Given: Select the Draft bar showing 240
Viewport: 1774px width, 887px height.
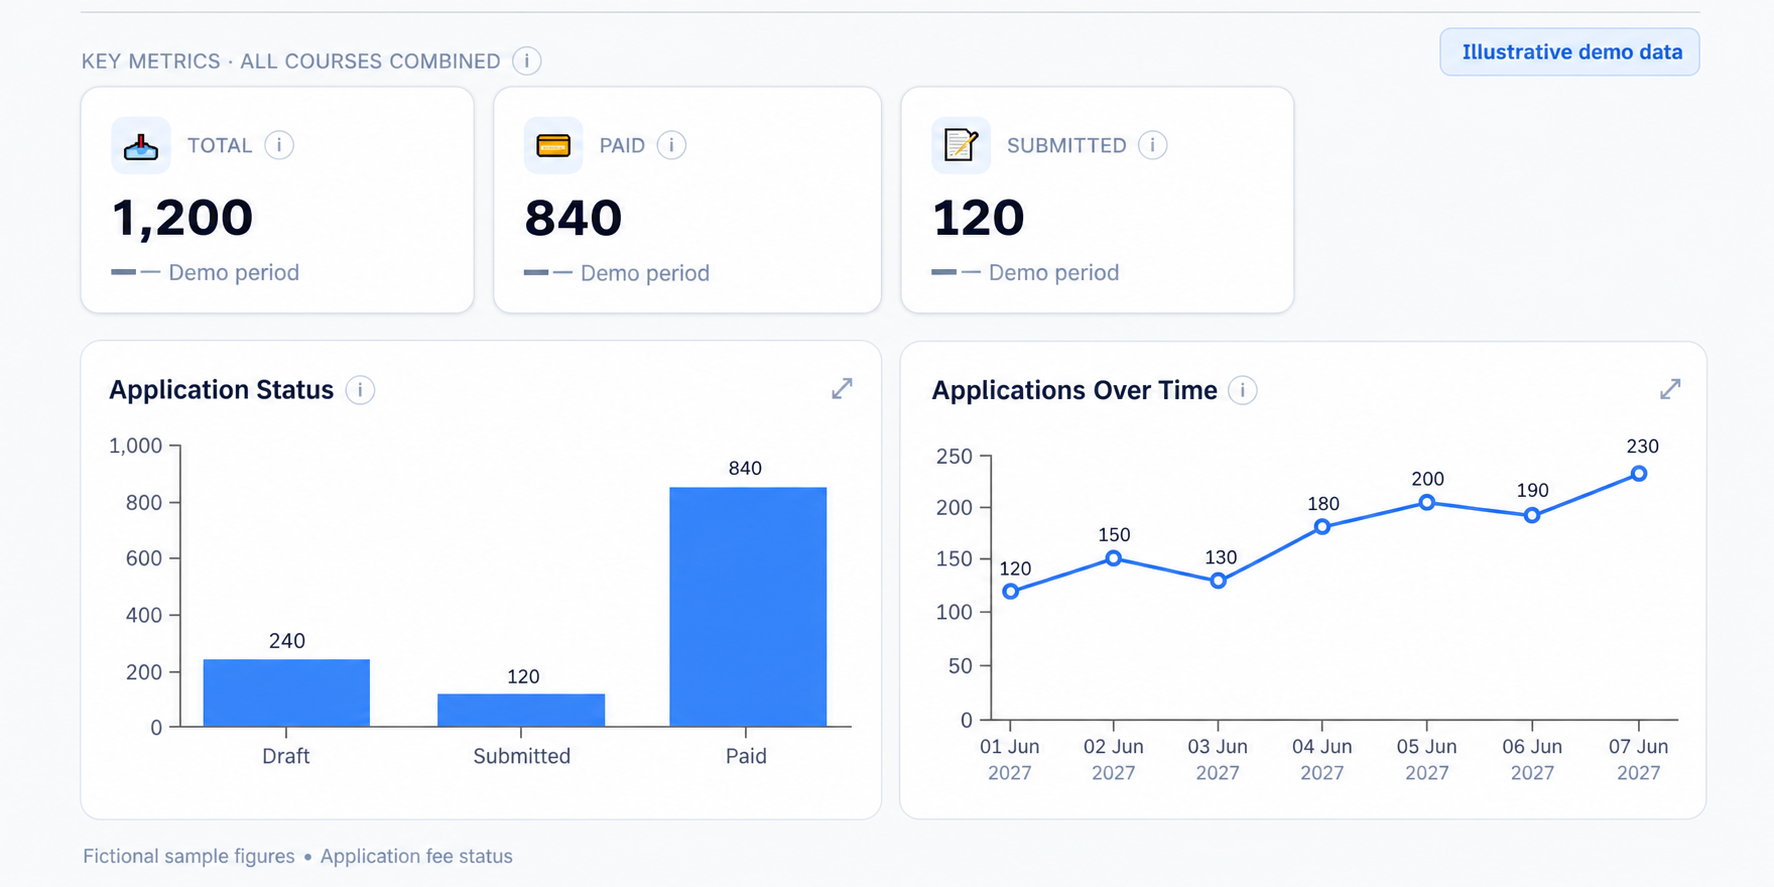Looking at the screenshot, I should click(x=286, y=692).
